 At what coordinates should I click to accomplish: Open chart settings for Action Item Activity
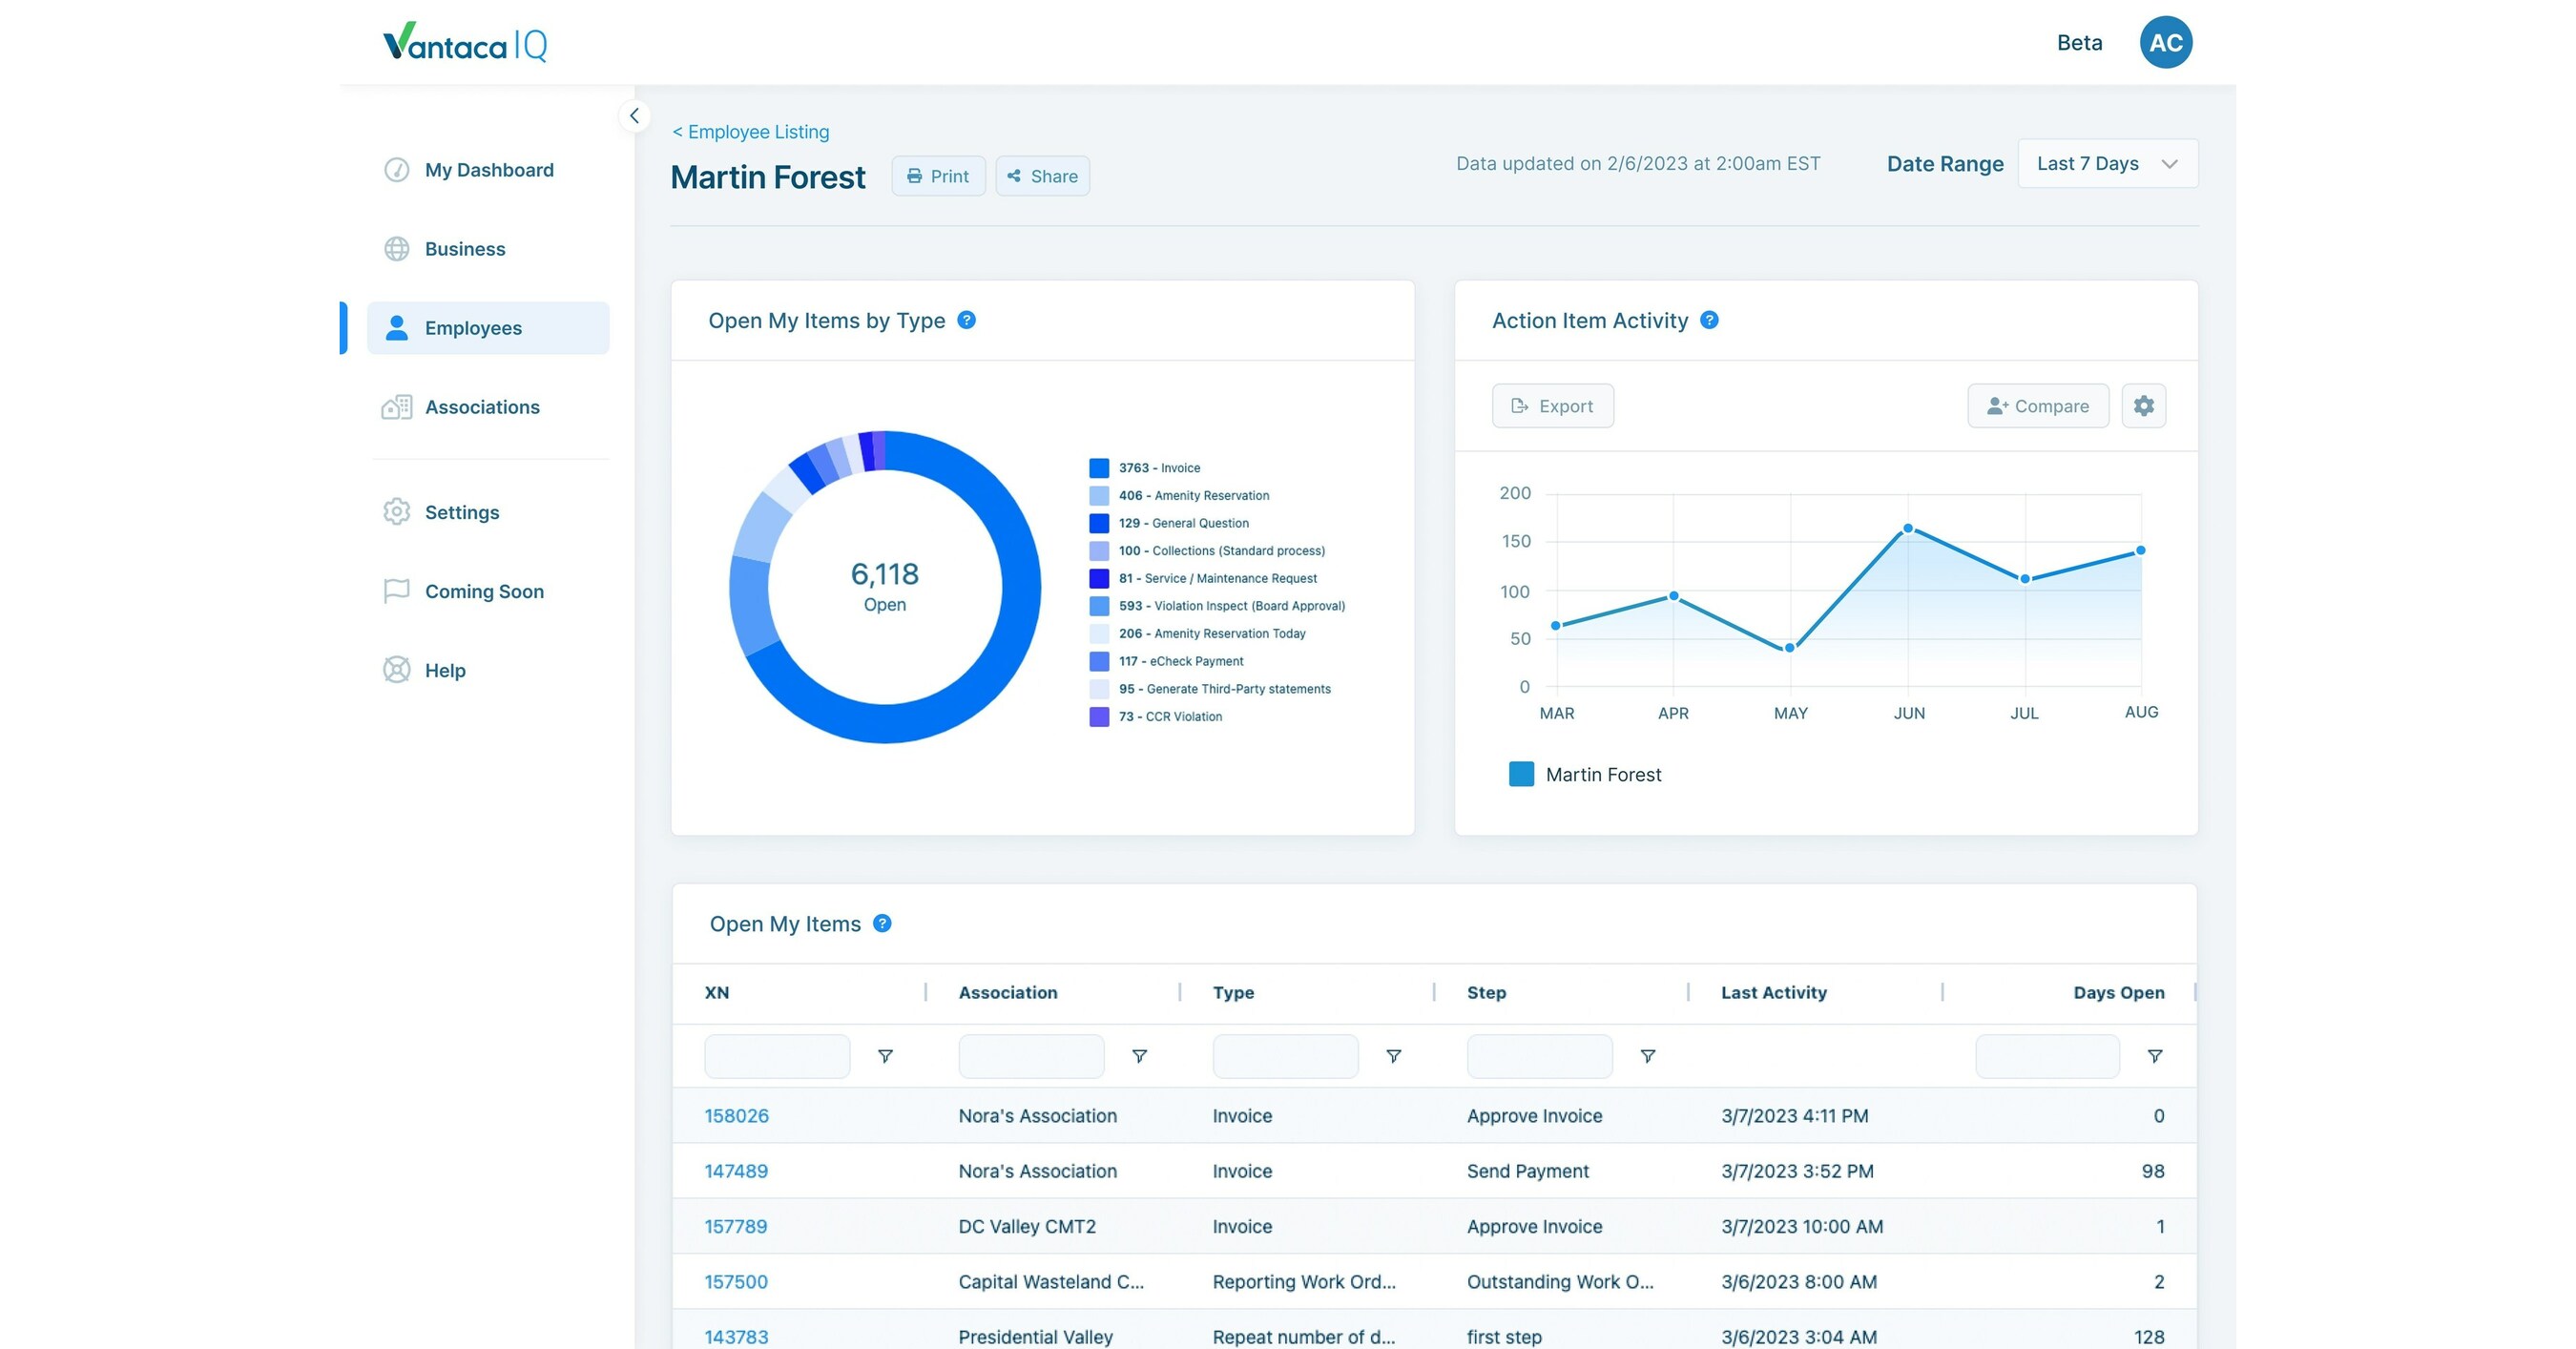tap(2143, 405)
